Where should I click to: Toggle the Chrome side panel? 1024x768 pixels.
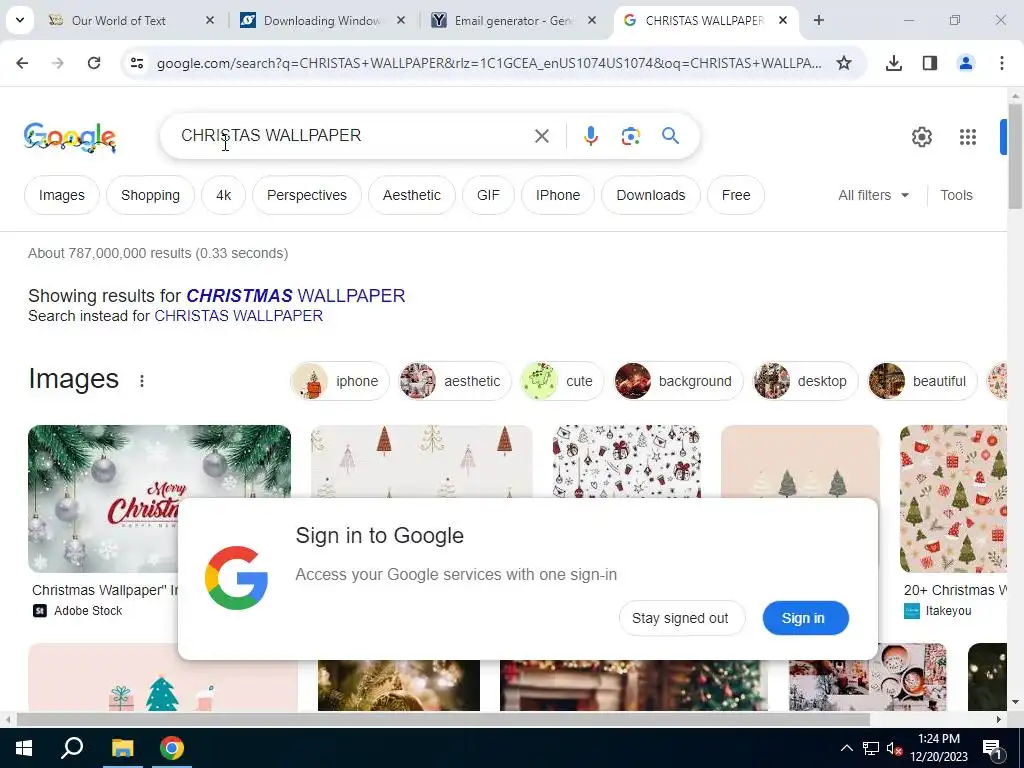point(930,63)
